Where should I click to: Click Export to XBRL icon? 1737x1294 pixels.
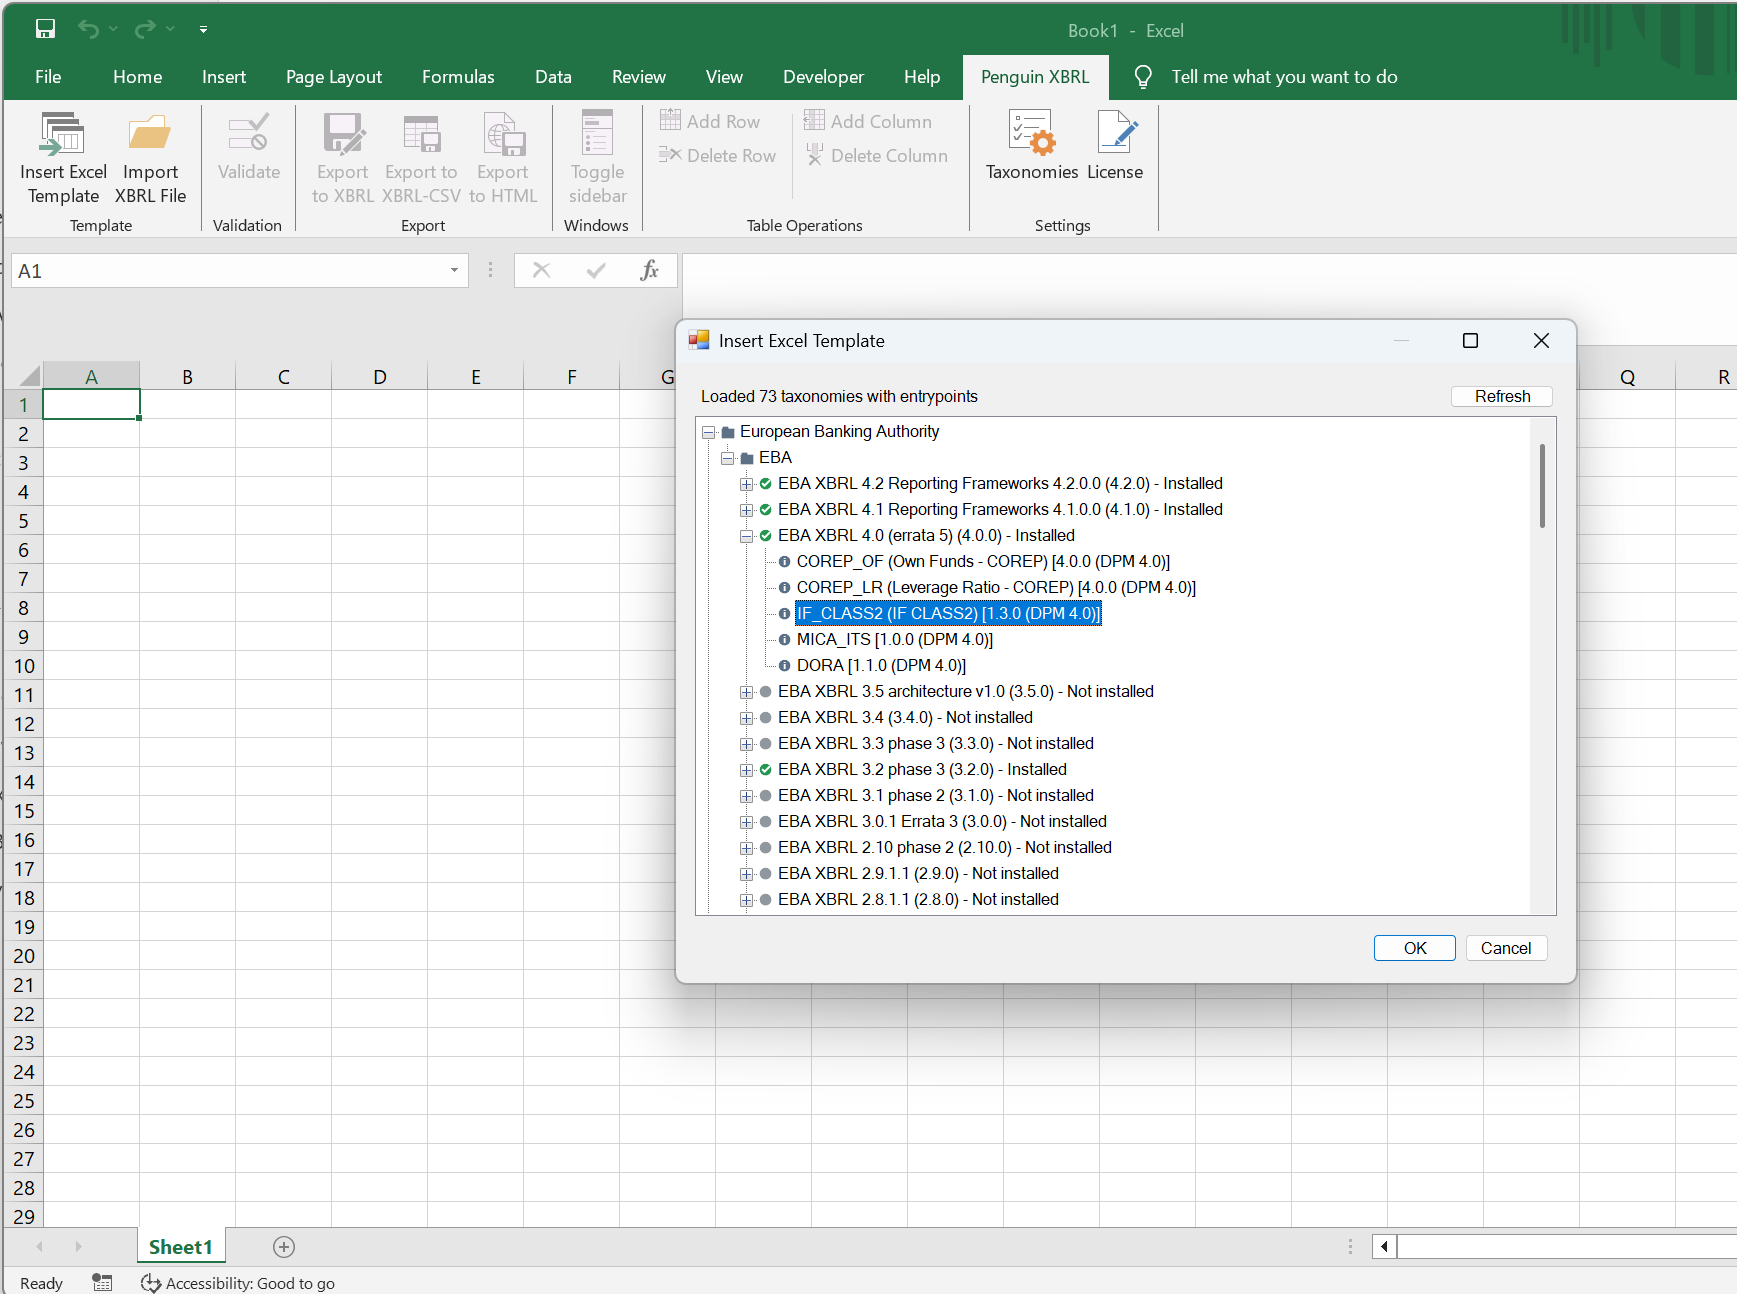pos(343,135)
